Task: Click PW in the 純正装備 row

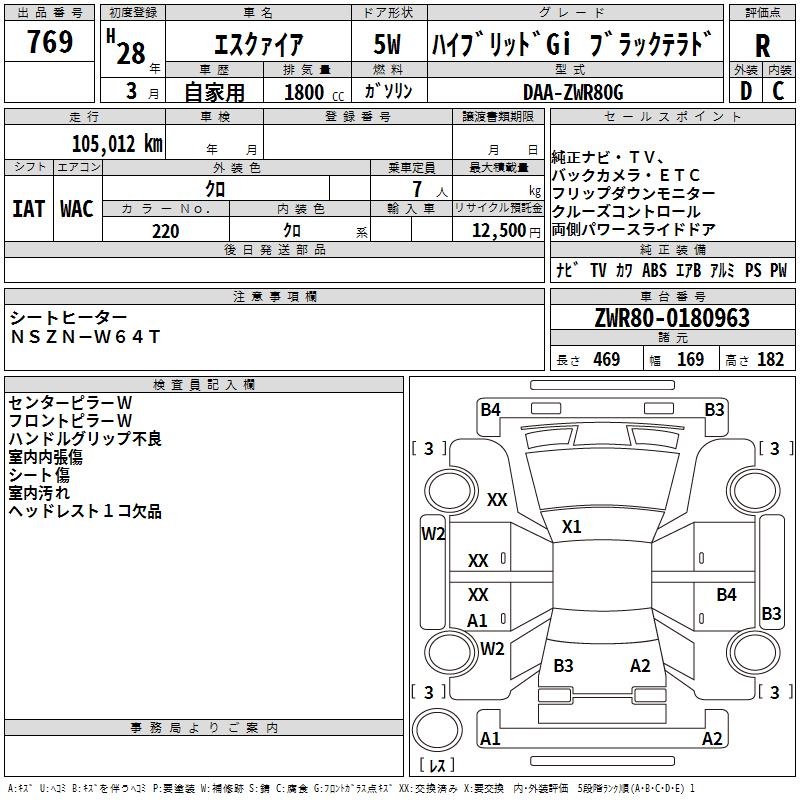Action: click(x=779, y=270)
